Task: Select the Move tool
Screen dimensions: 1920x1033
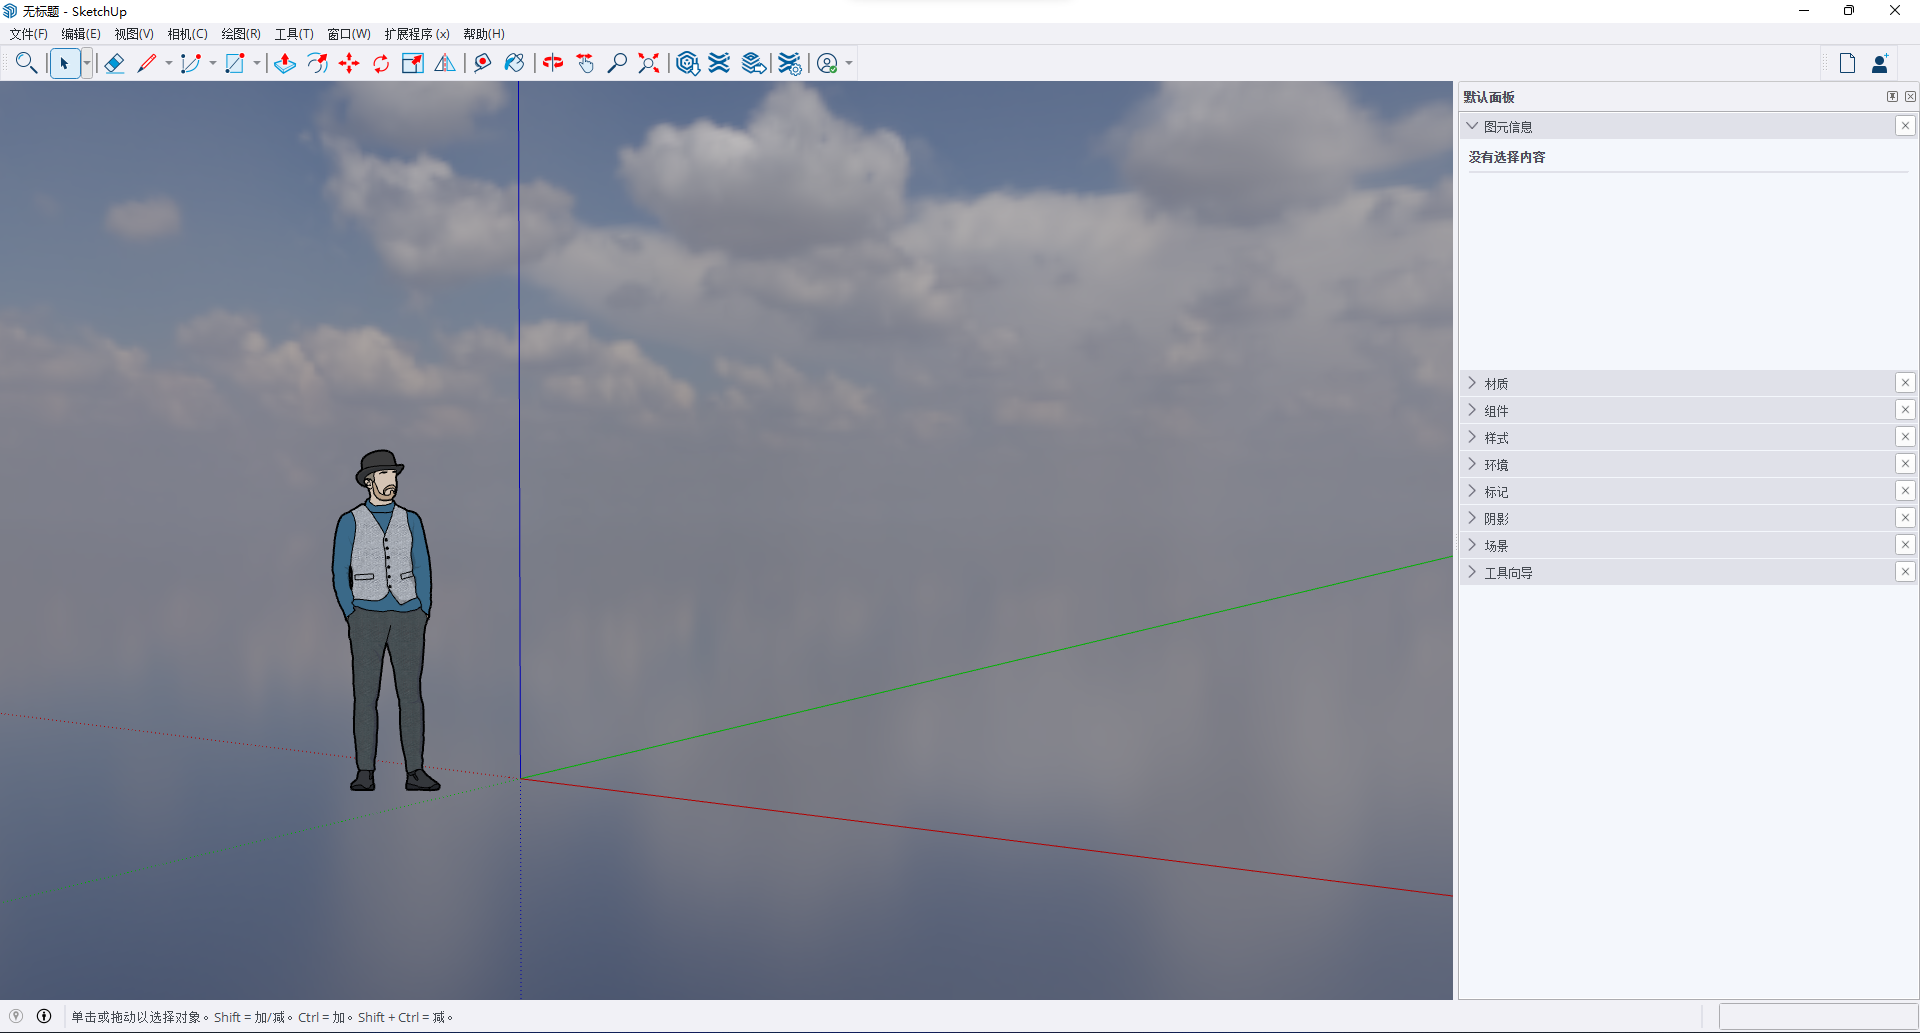Action: click(x=349, y=64)
